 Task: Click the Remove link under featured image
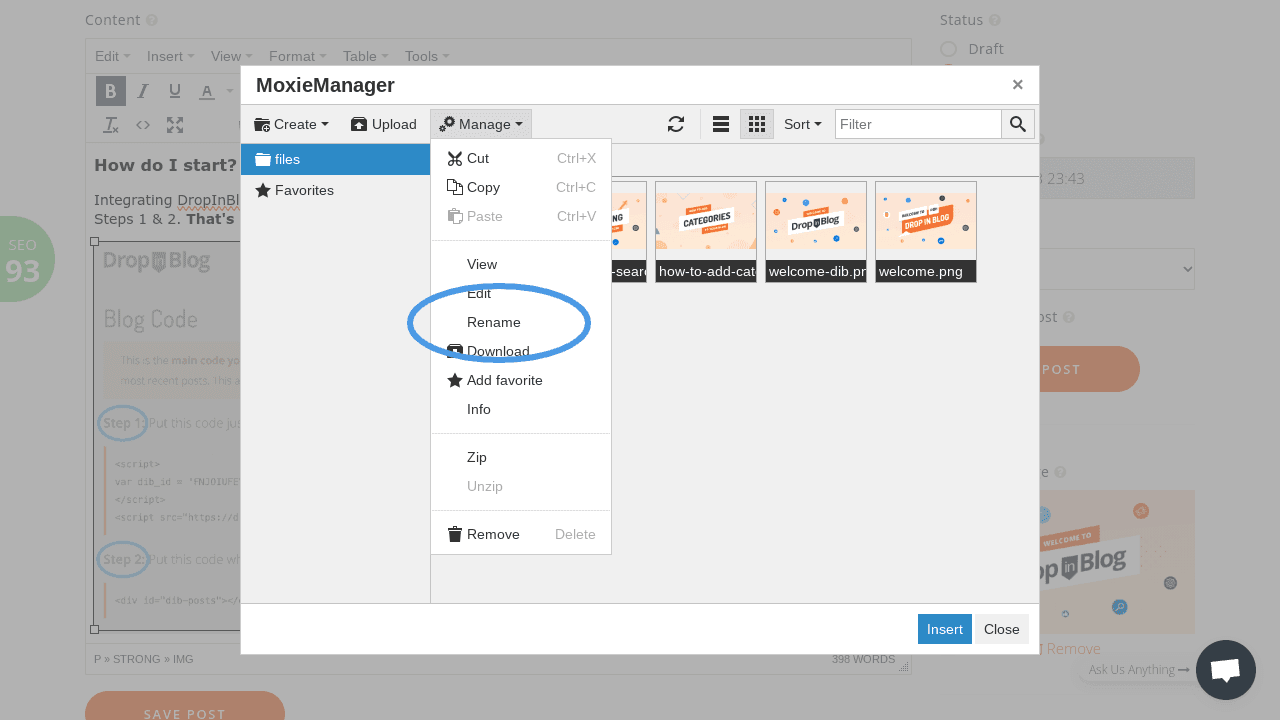(x=1073, y=648)
